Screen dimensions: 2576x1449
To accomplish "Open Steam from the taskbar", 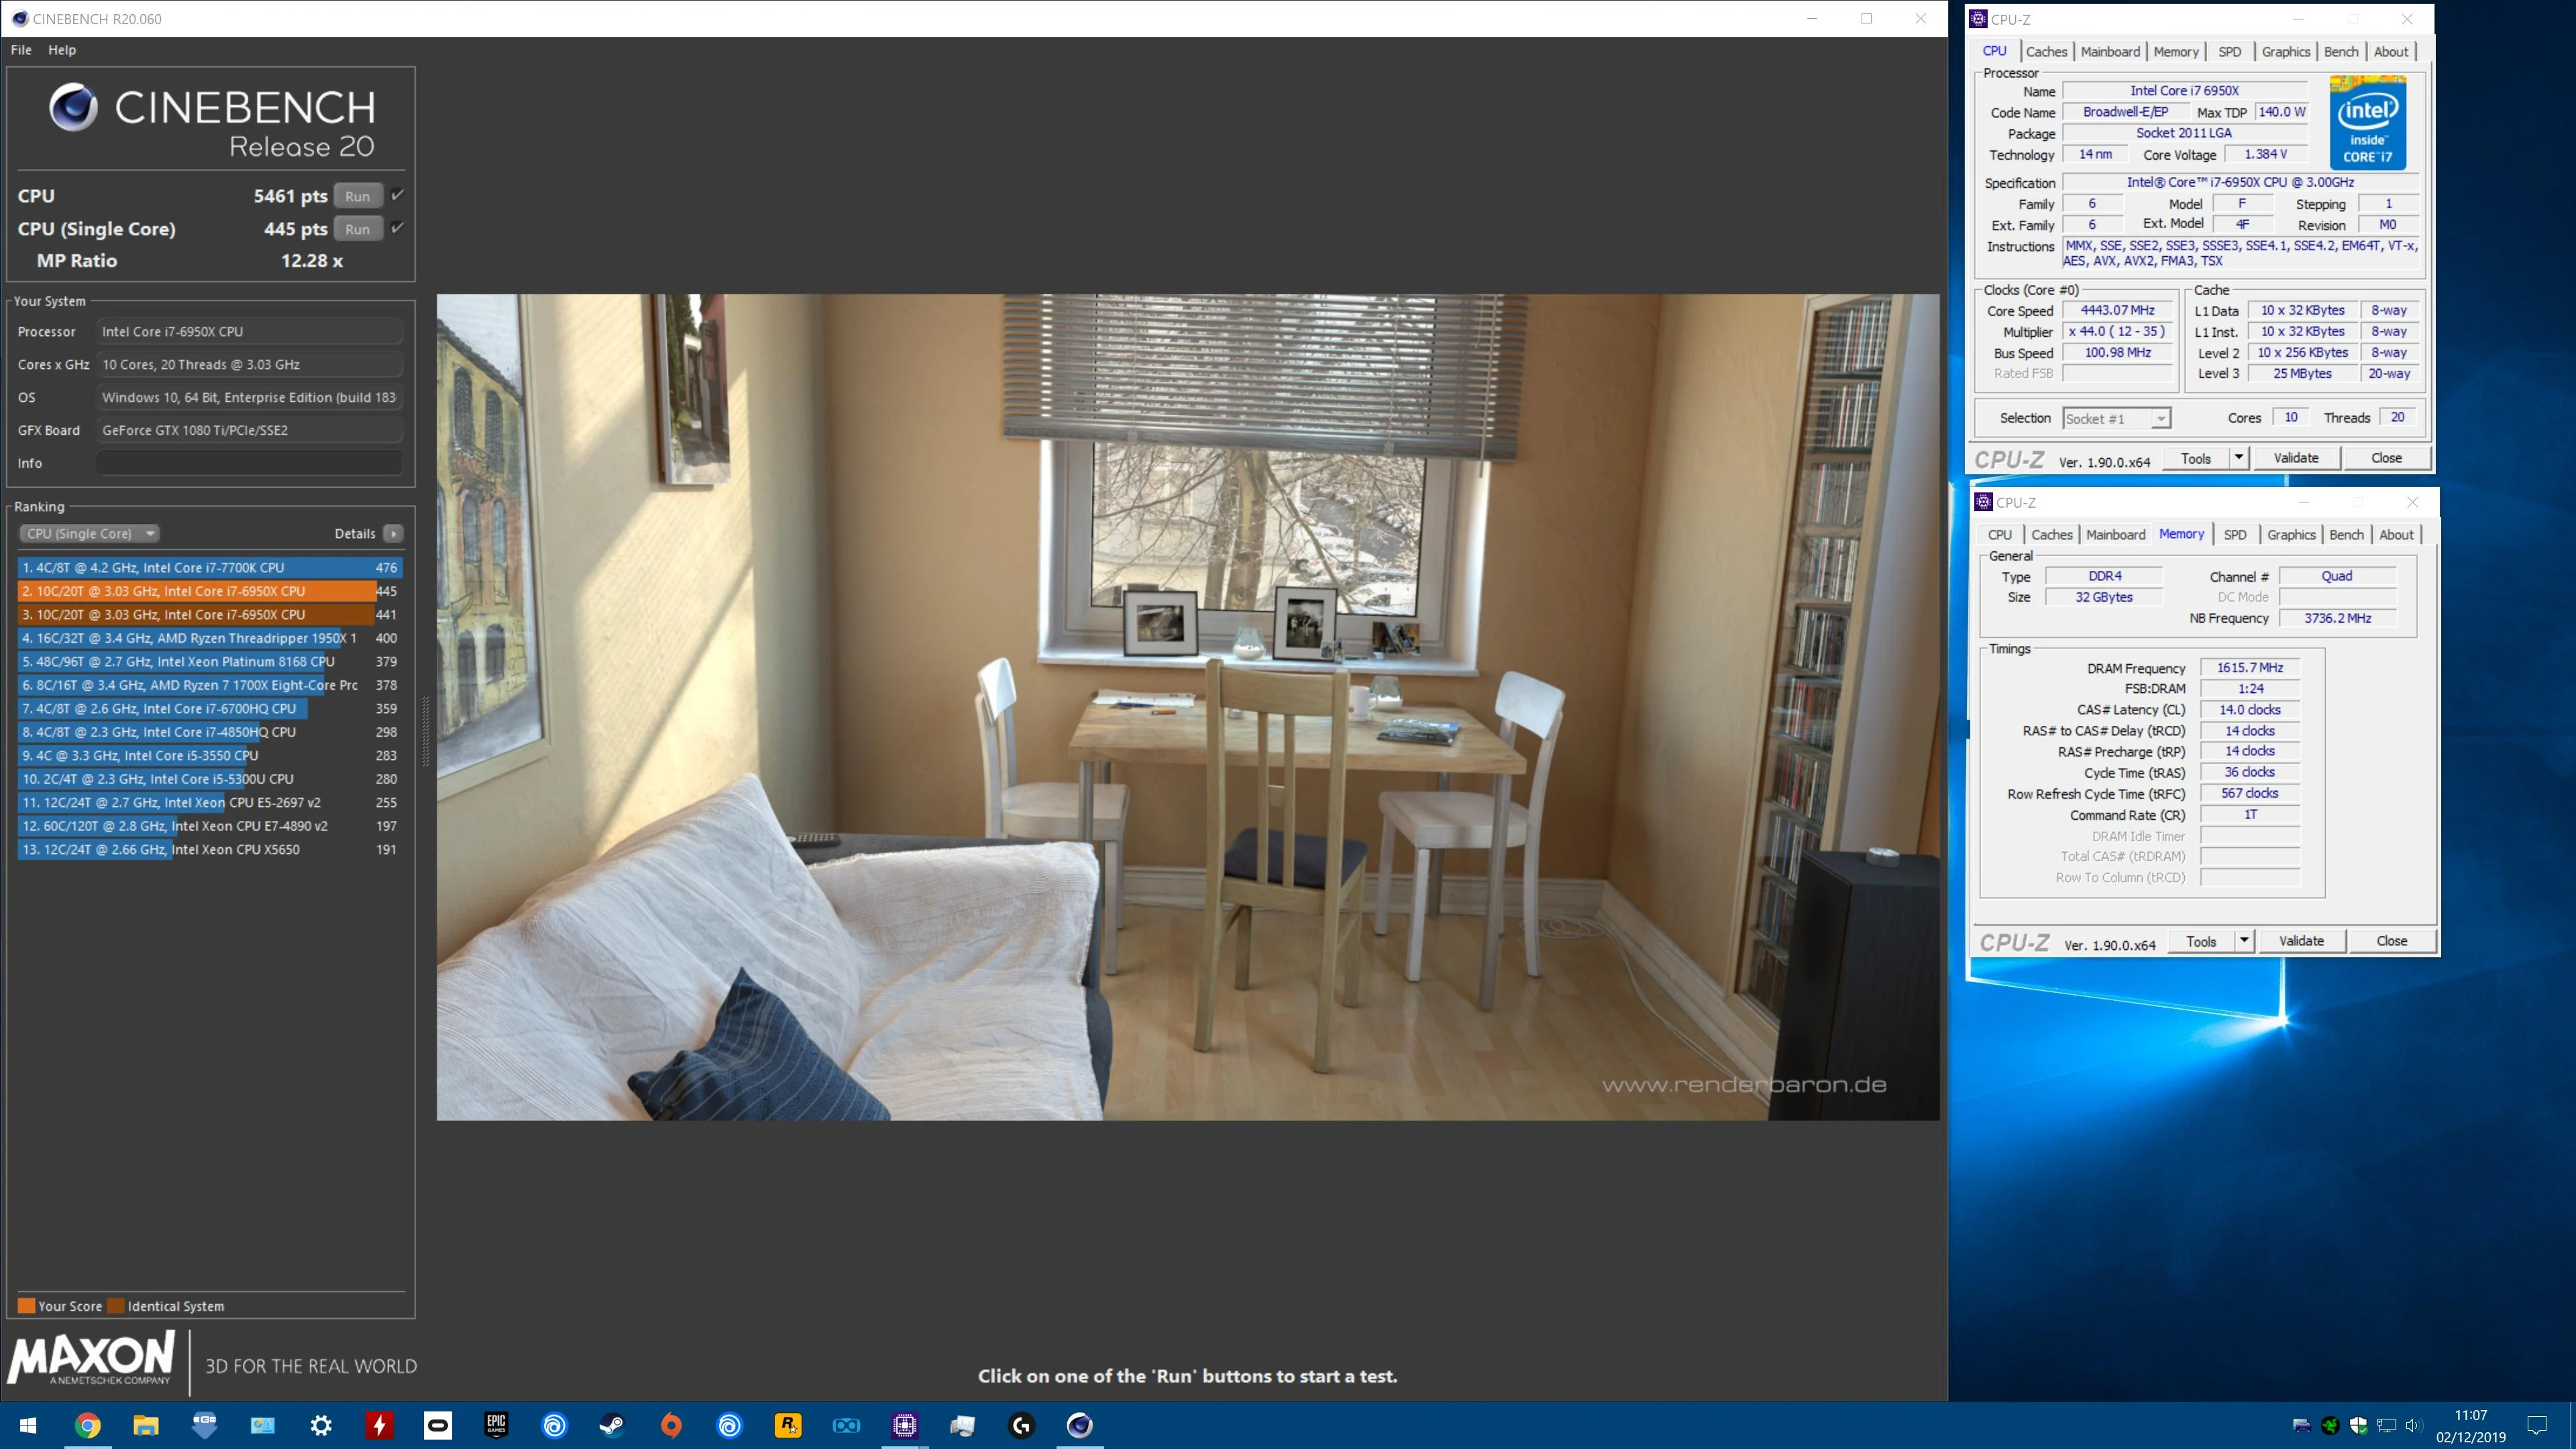I will [612, 1425].
